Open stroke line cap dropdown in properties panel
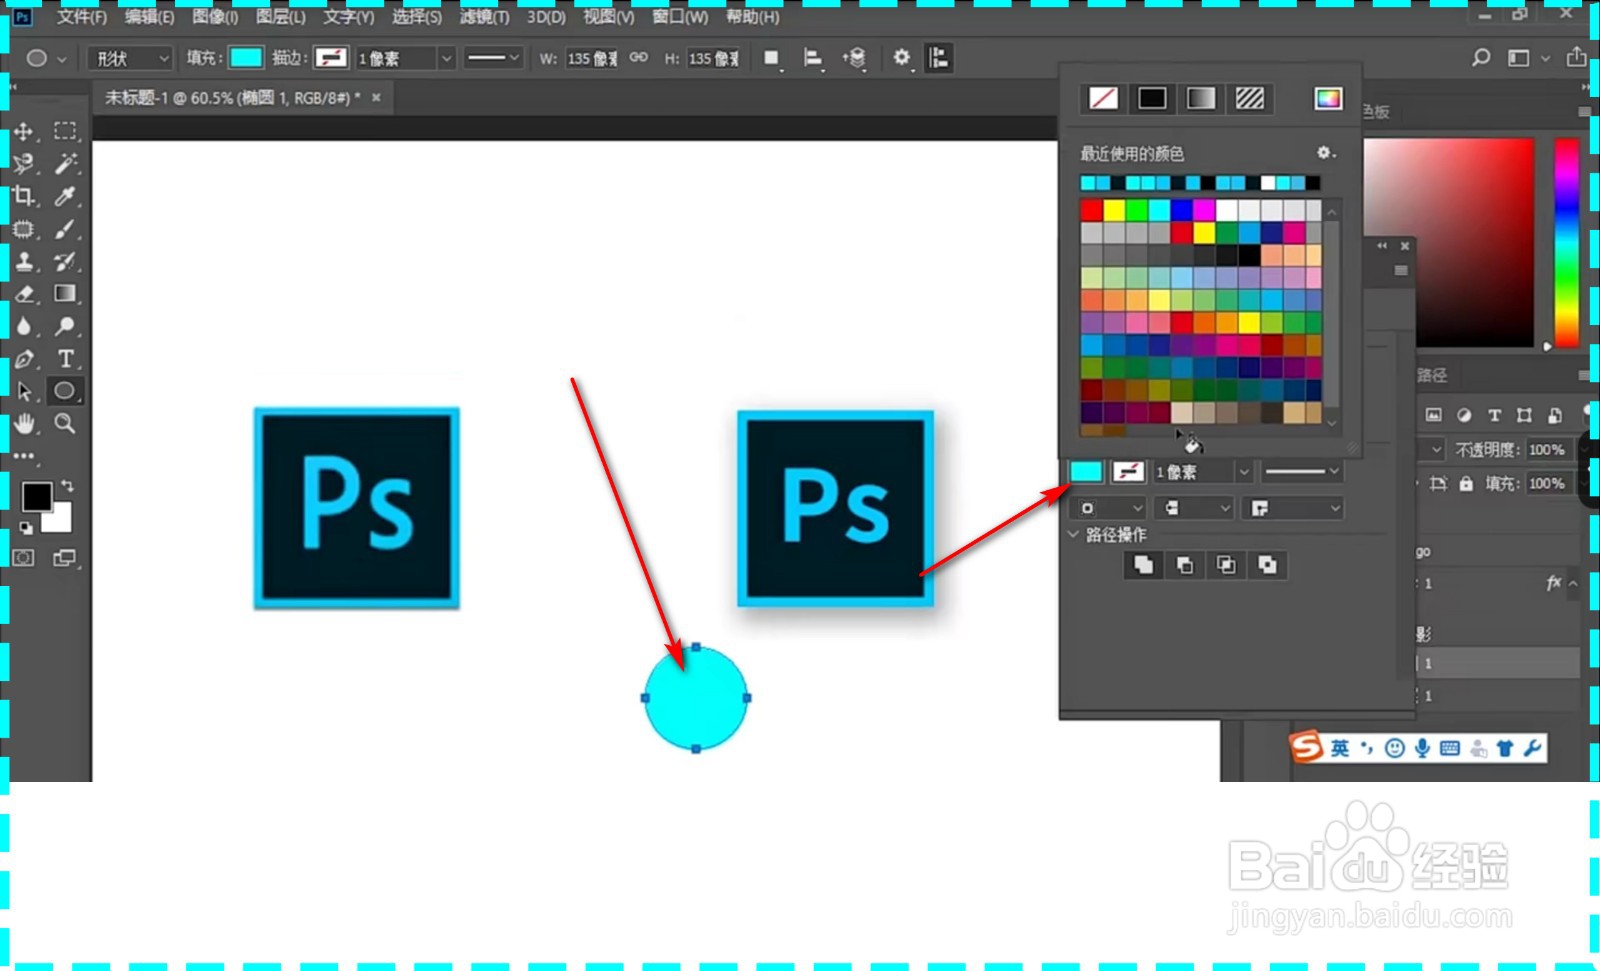This screenshot has height=971, width=1600. pyautogui.click(x=1193, y=508)
